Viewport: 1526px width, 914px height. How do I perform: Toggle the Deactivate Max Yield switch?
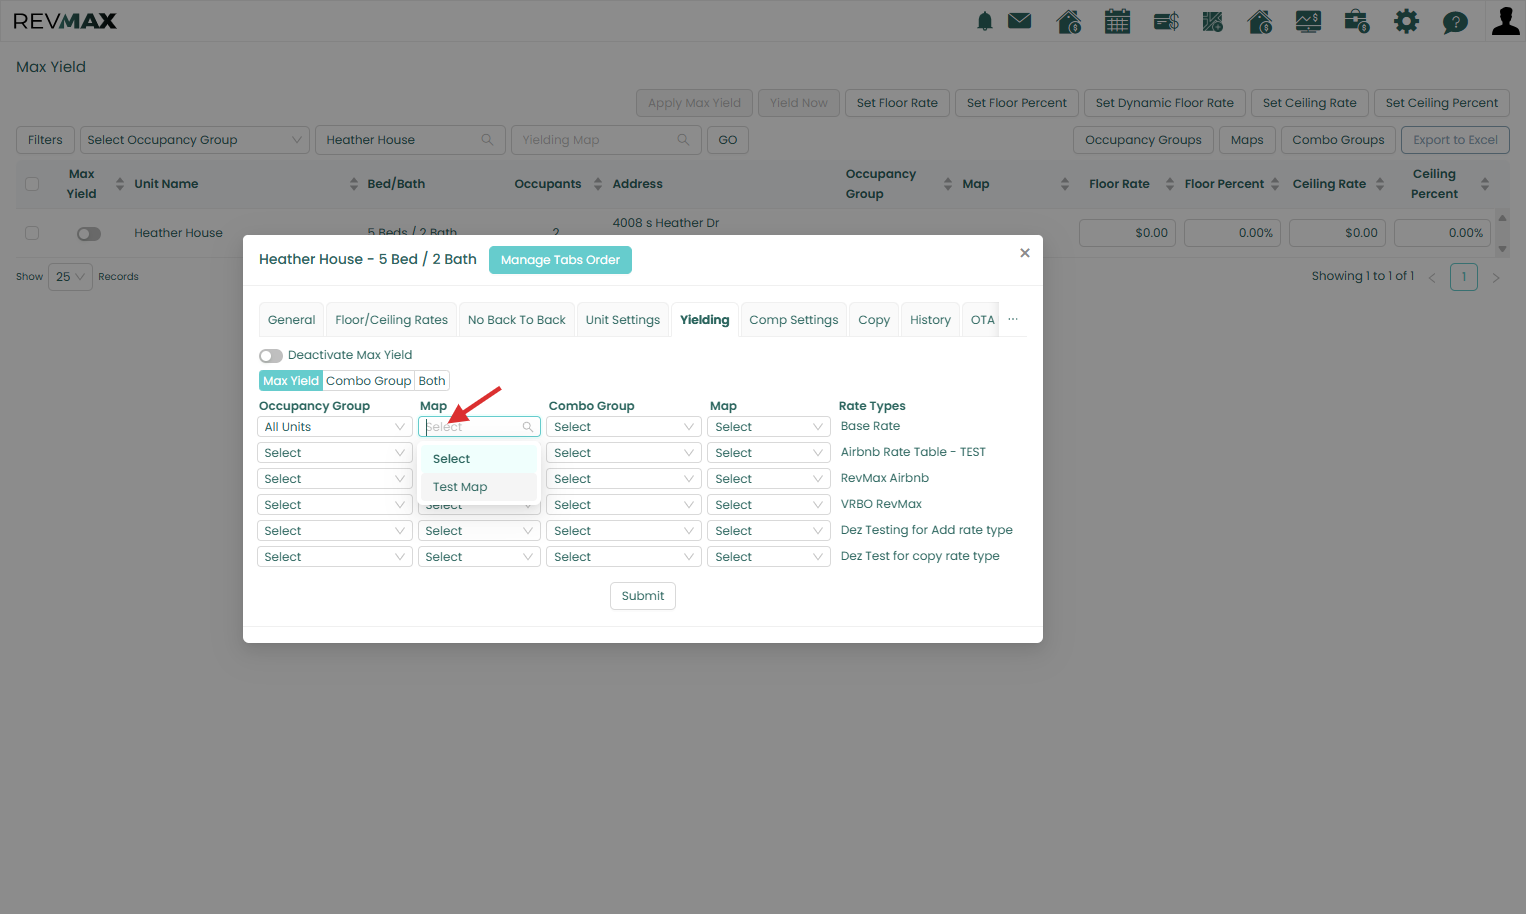point(270,356)
